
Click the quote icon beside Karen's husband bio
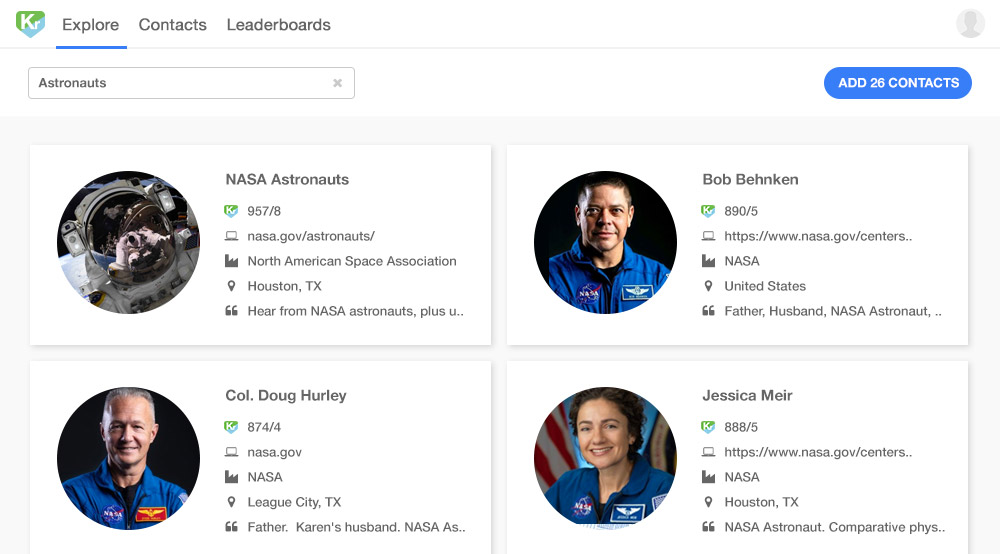pyautogui.click(x=231, y=527)
